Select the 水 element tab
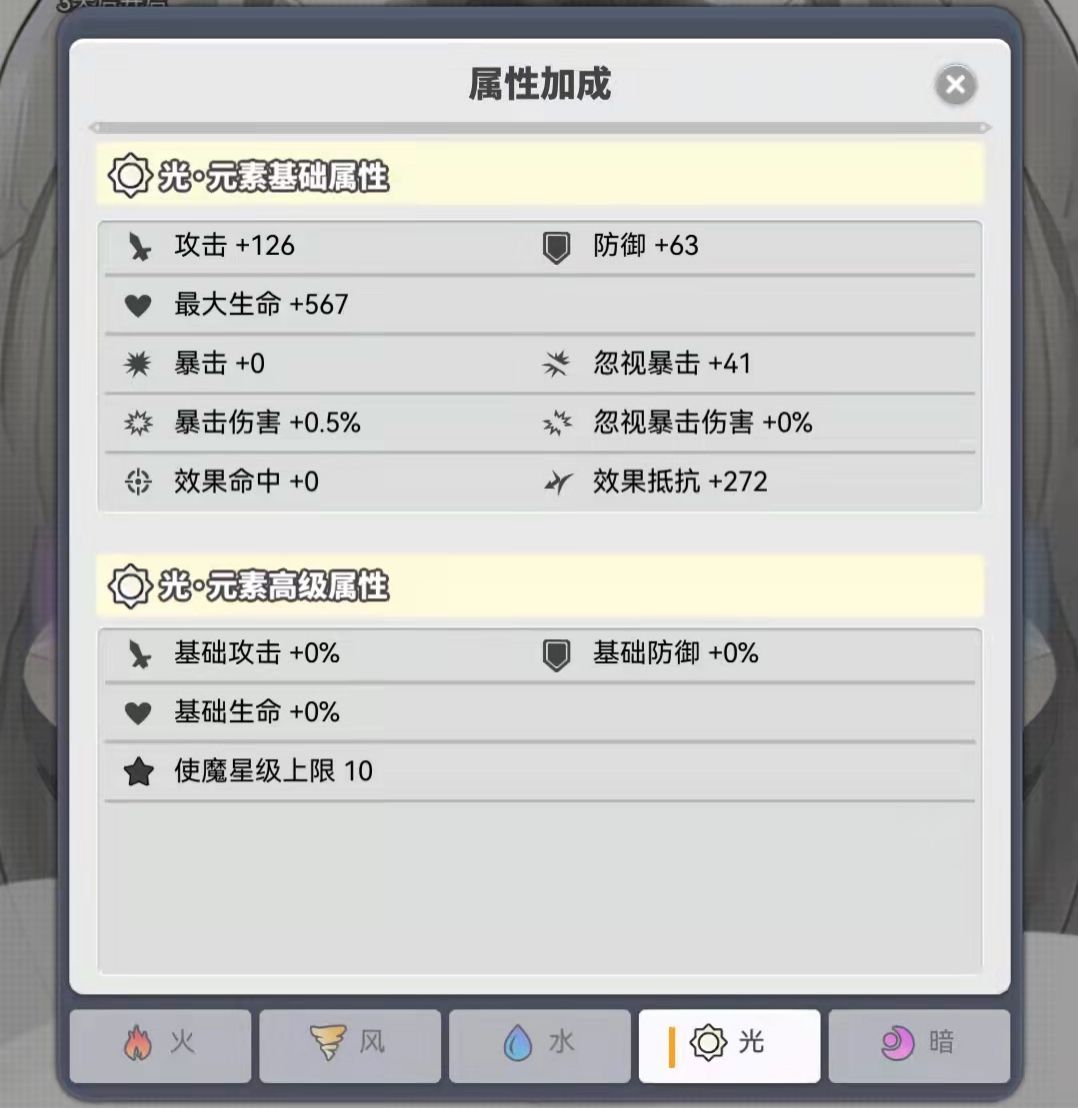This screenshot has height=1110, width=1078. 540,1046
